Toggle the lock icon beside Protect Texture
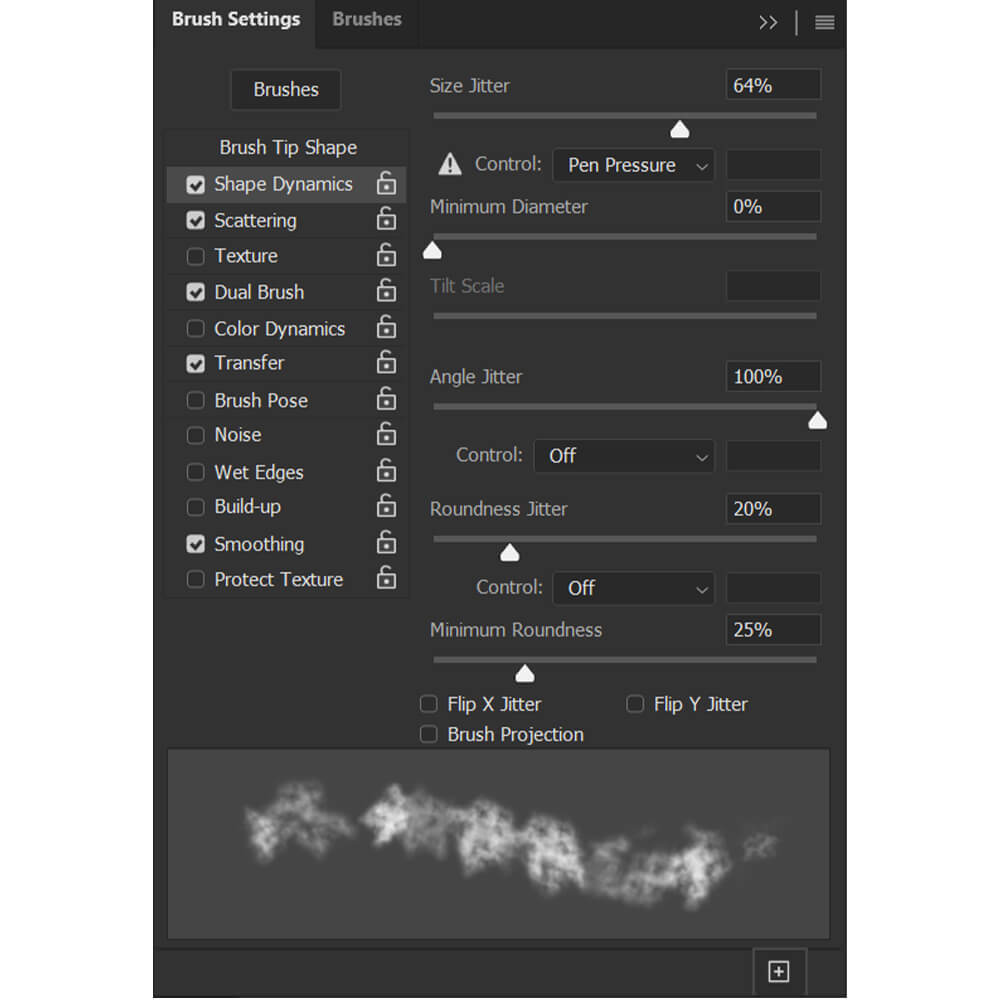 point(386,578)
